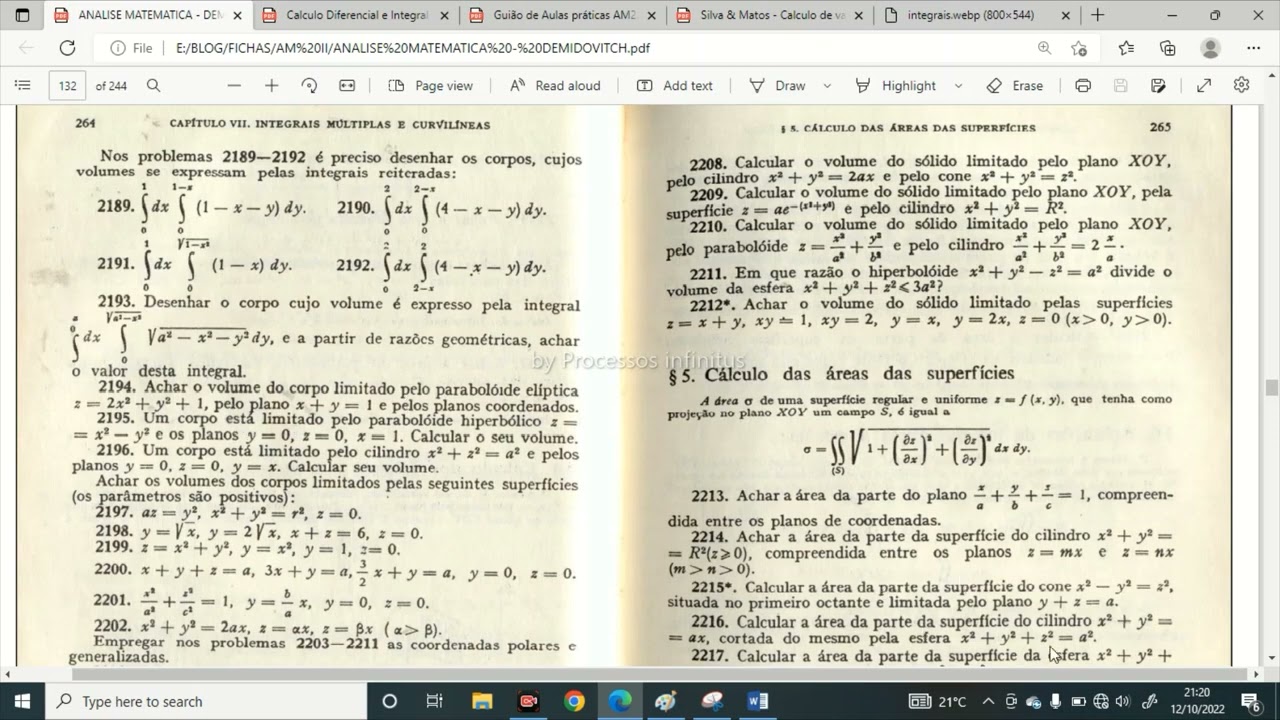Switch to Calculo Diferencial e Integral tab
Screen dimensions: 1280x720
point(357,16)
